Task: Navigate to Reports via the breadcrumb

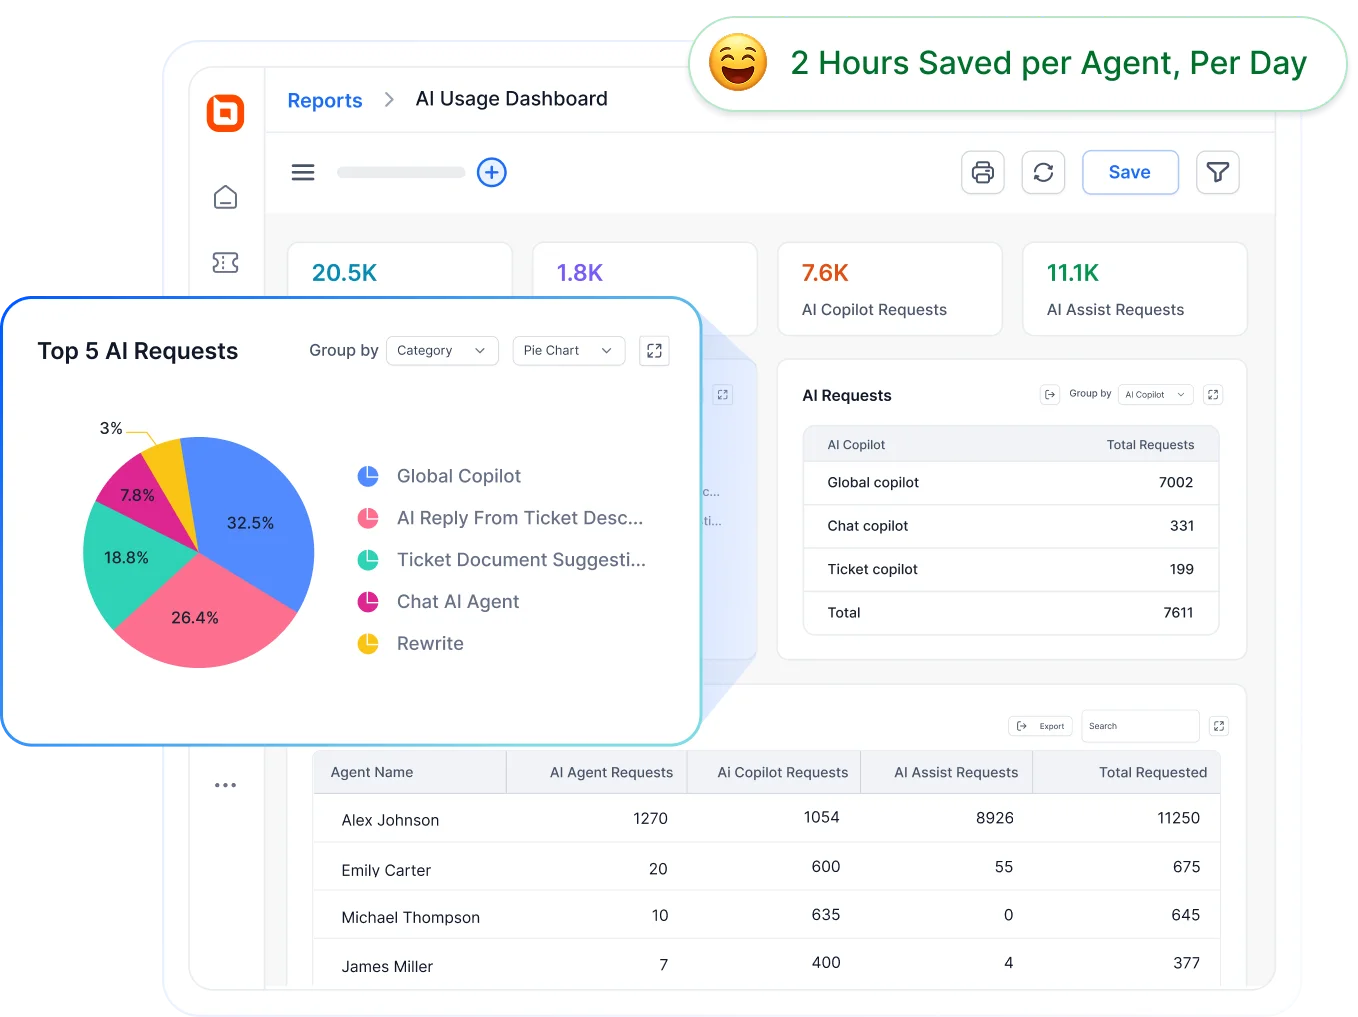Action: coord(324,99)
